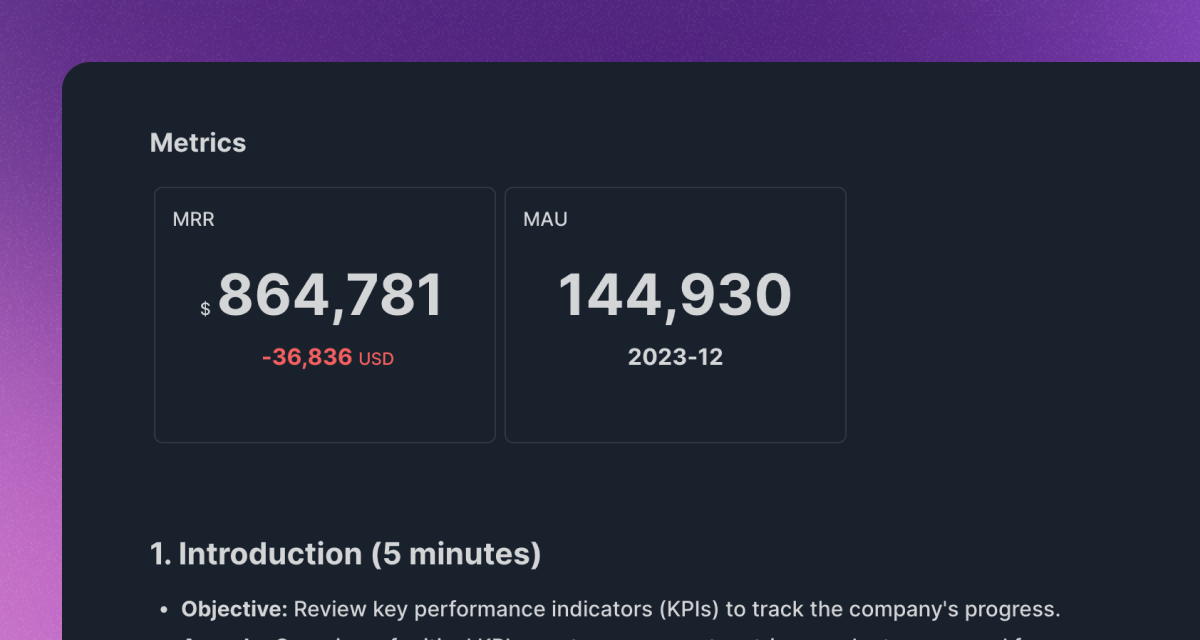Click the Metrics section heading

click(x=197, y=142)
